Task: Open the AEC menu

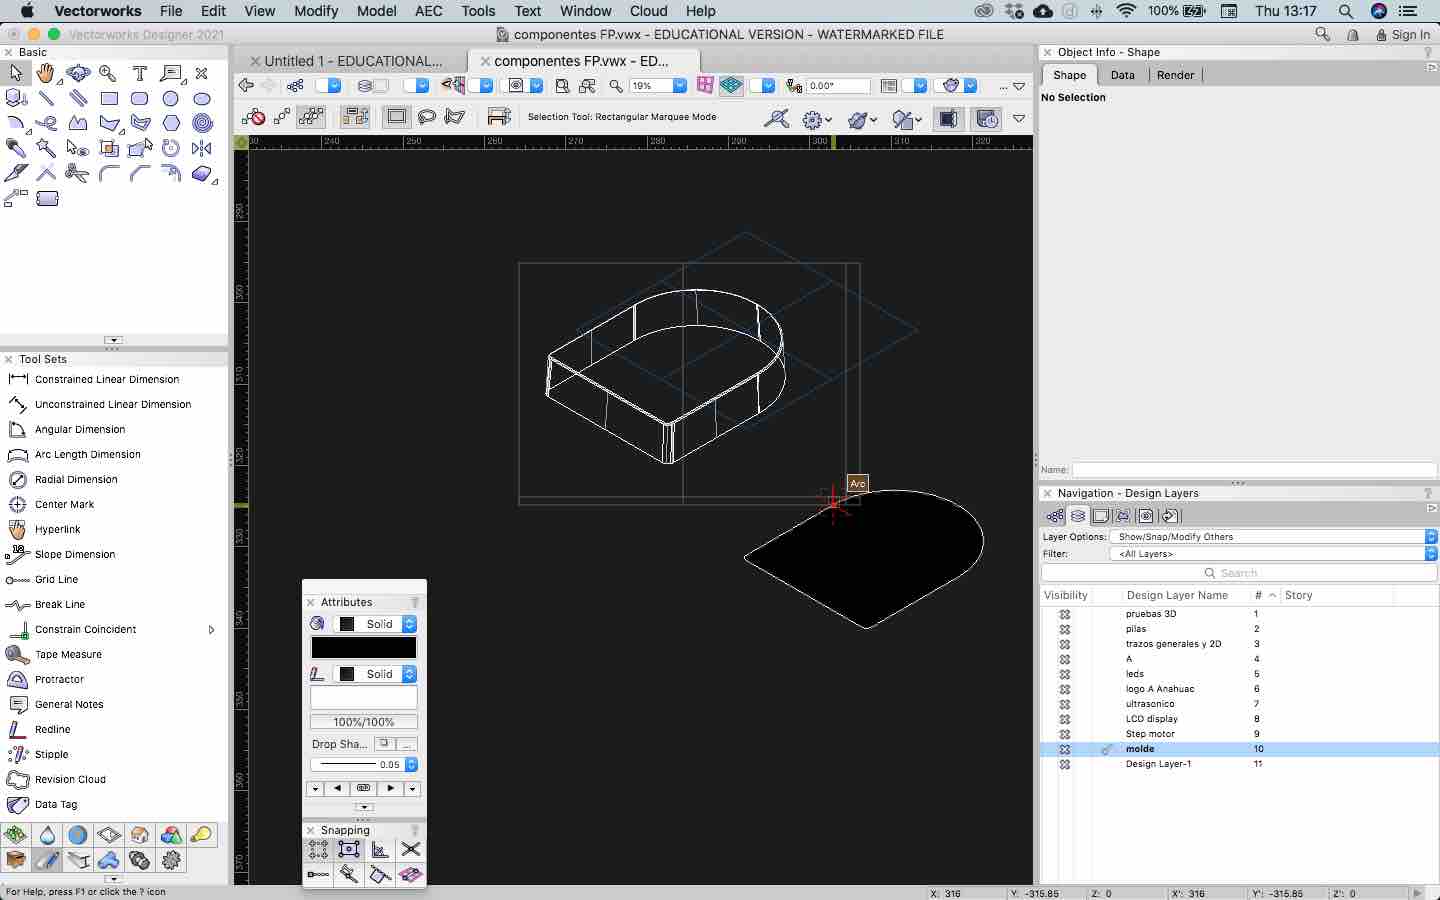Action: tap(428, 11)
